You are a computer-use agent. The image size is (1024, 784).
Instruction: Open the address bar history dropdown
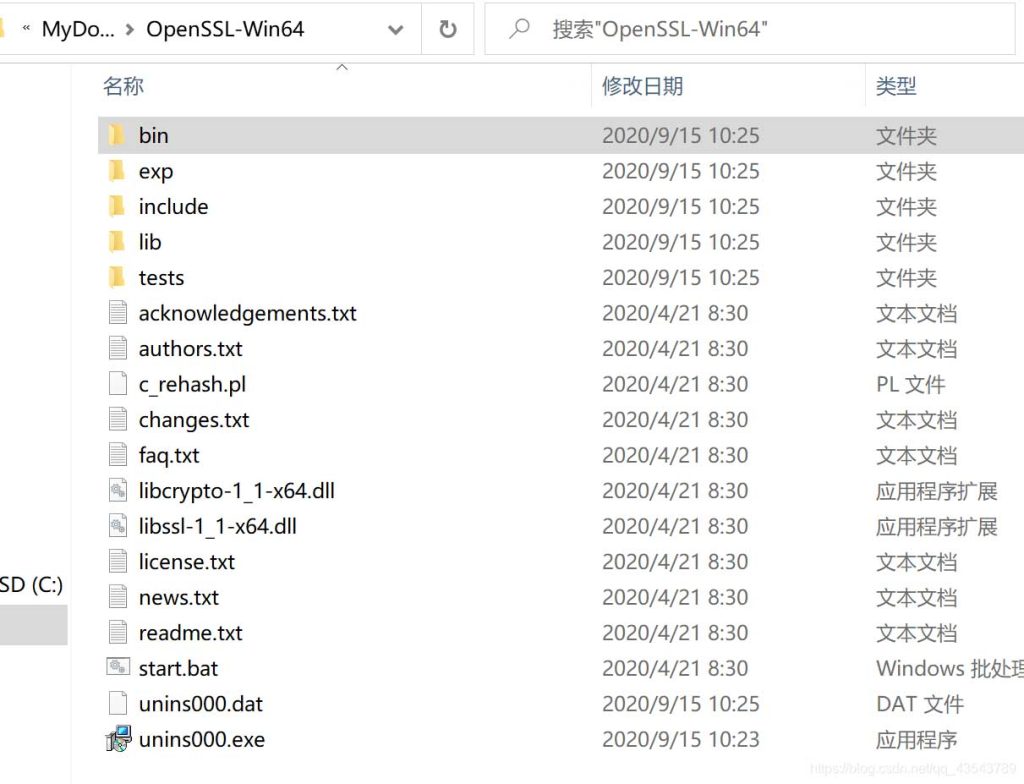click(395, 30)
